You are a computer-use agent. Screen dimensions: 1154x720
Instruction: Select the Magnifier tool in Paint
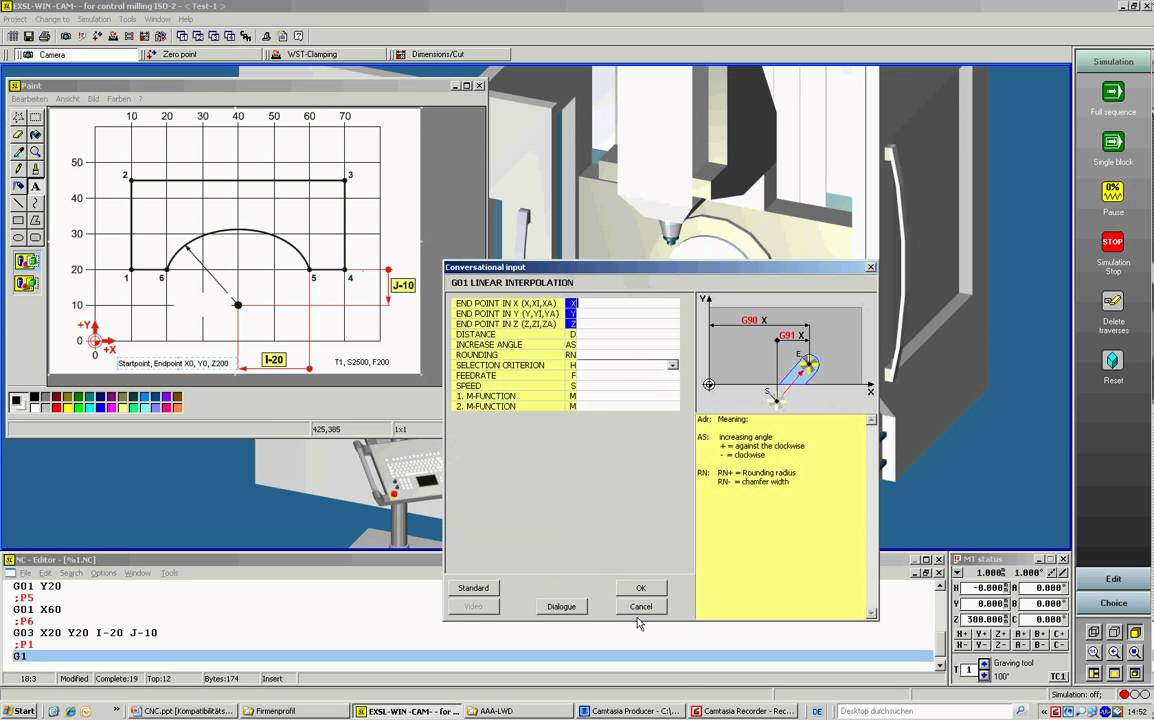(35, 152)
